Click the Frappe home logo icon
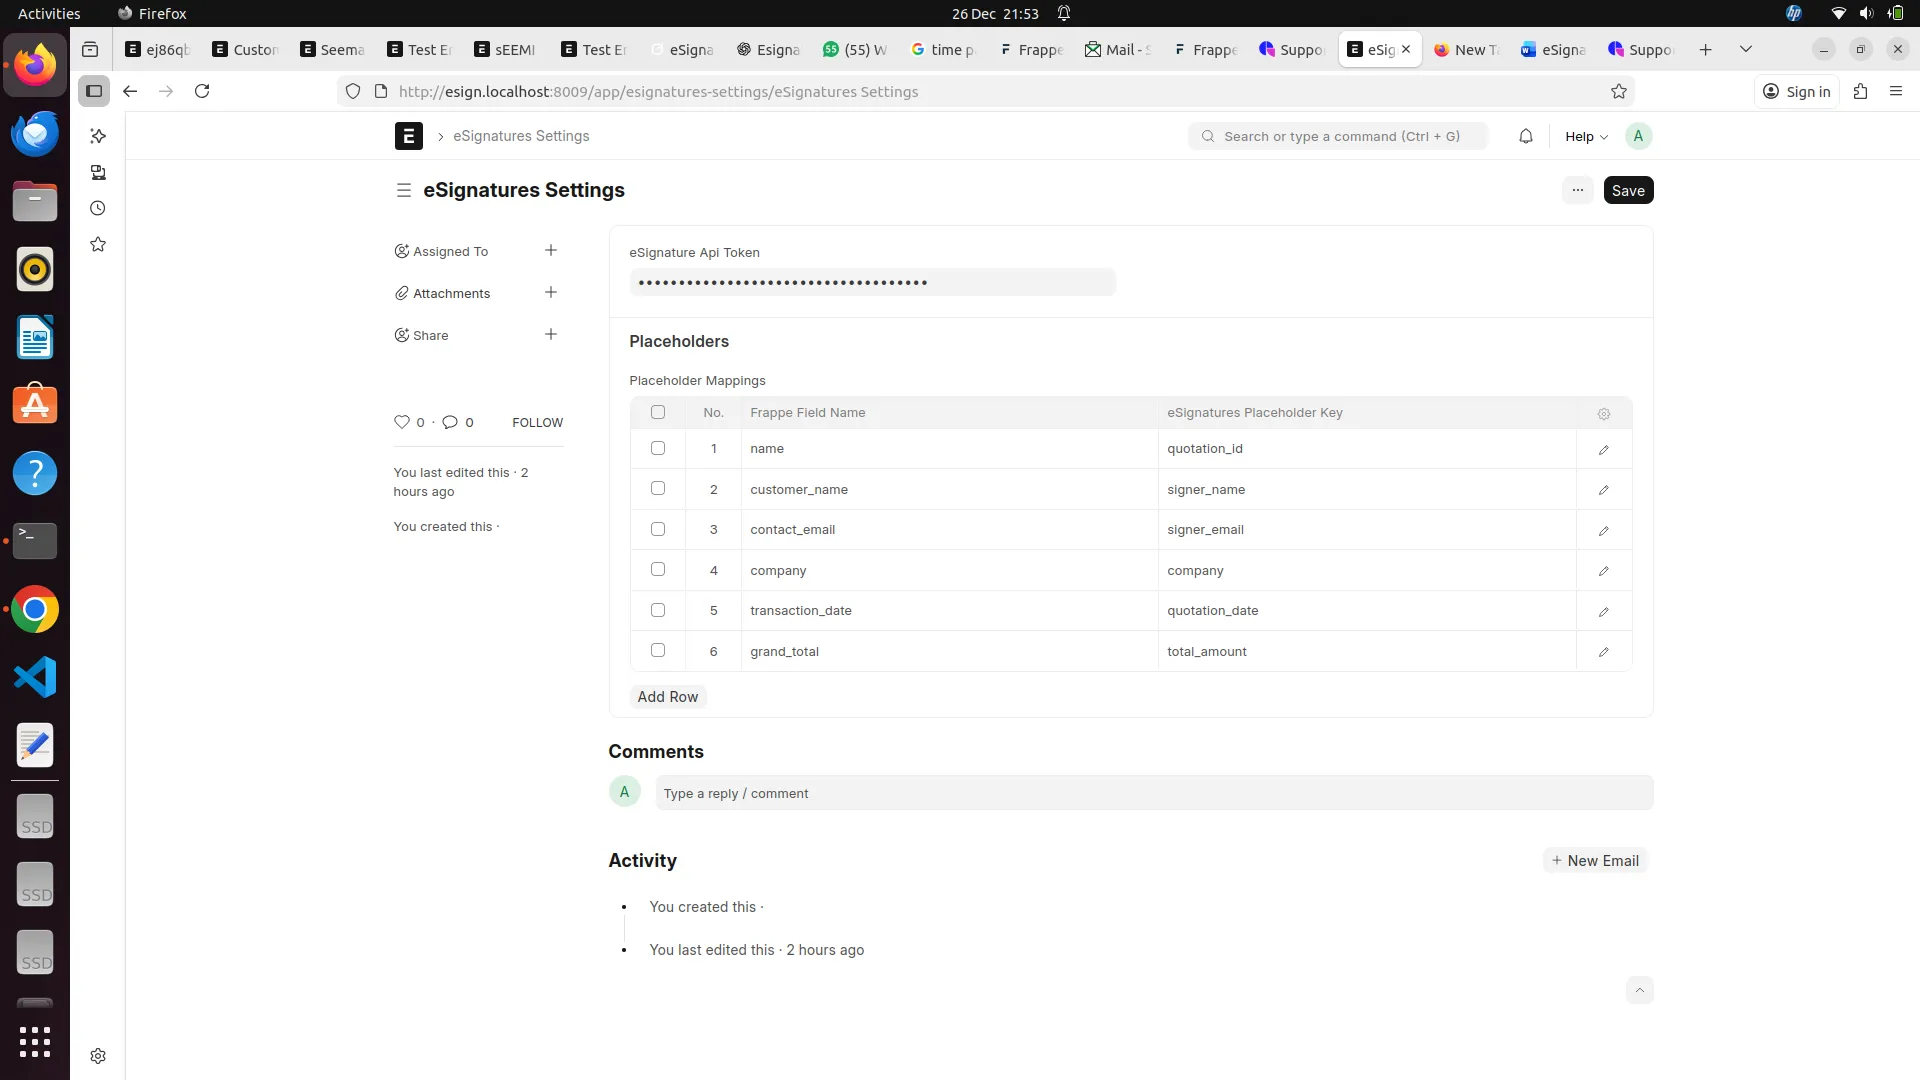The image size is (1920, 1080). tap(408, 136)
